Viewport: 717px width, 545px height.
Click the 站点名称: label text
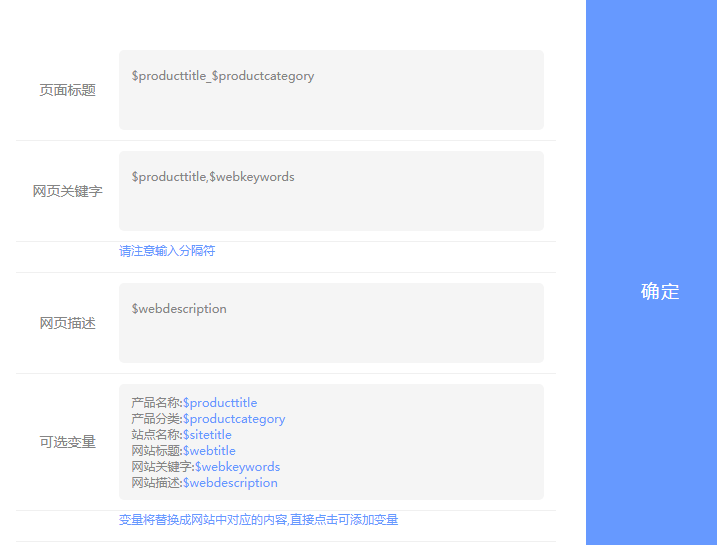click(x=157, y=435)
